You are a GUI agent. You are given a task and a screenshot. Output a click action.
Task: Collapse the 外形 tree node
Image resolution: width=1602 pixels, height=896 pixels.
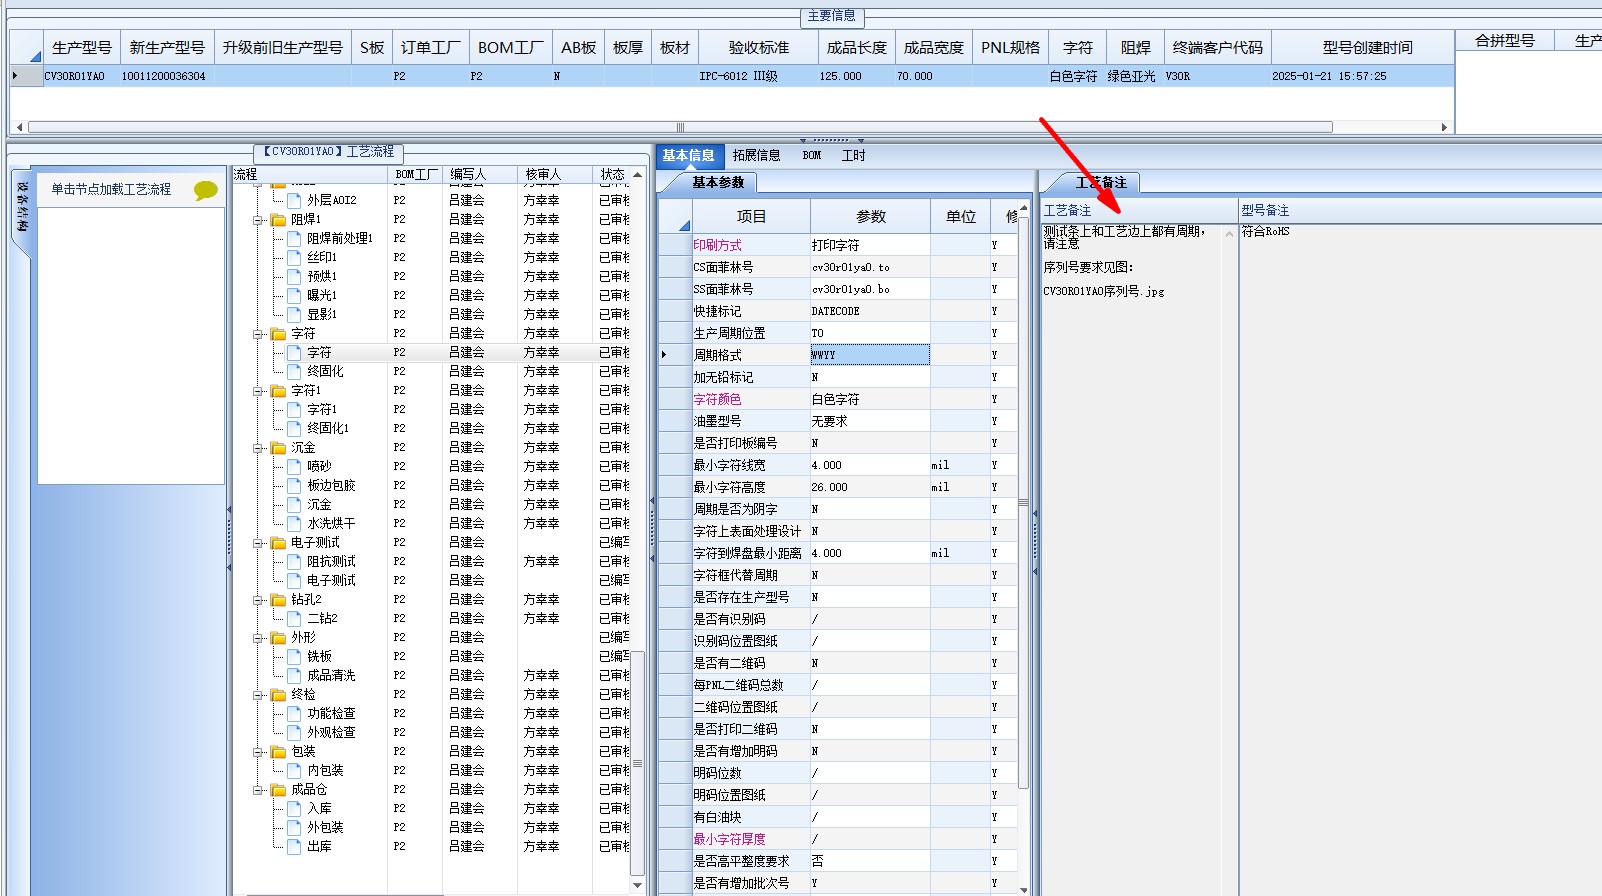[x=259, y=638]
